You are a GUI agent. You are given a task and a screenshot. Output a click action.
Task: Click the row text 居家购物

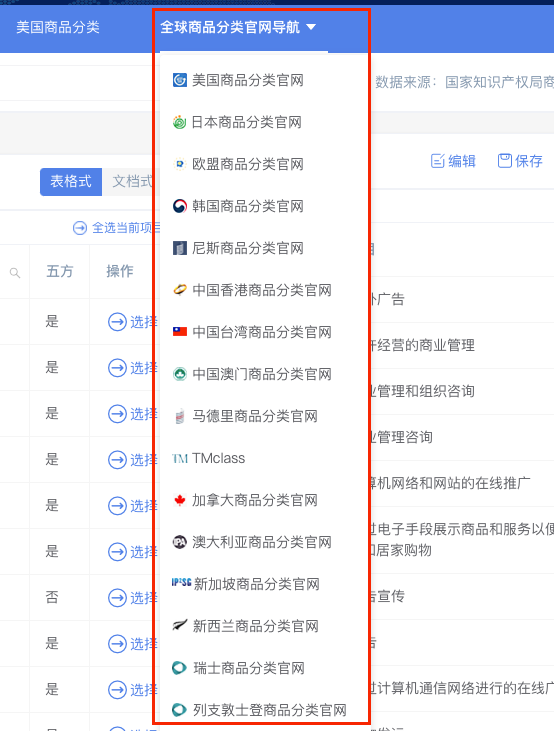coord(402,550)
